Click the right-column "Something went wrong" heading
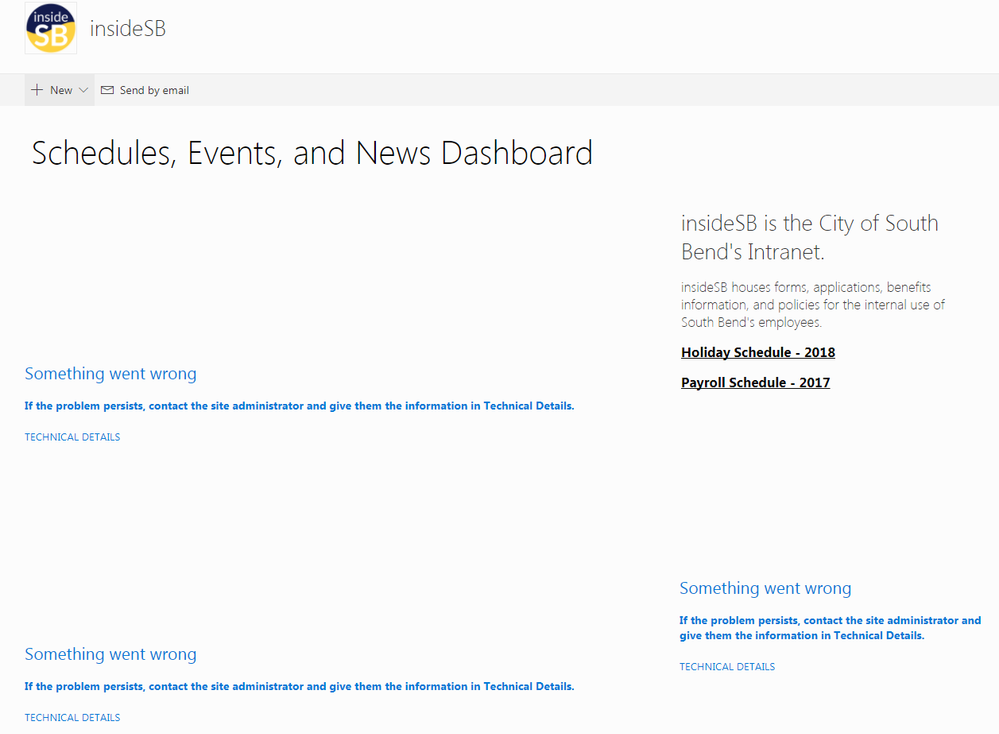 tap(765, 588)
